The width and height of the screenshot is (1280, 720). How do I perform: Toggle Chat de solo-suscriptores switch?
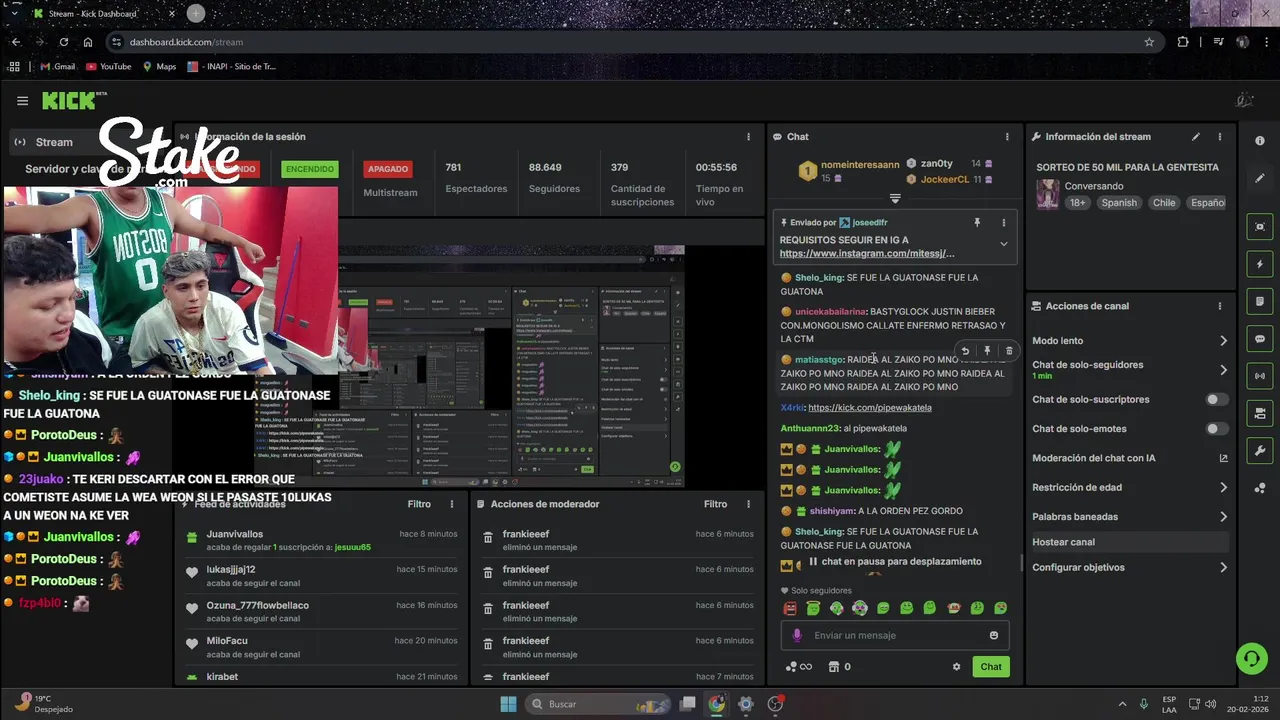pyautogui.click(x=1216, y=399)
